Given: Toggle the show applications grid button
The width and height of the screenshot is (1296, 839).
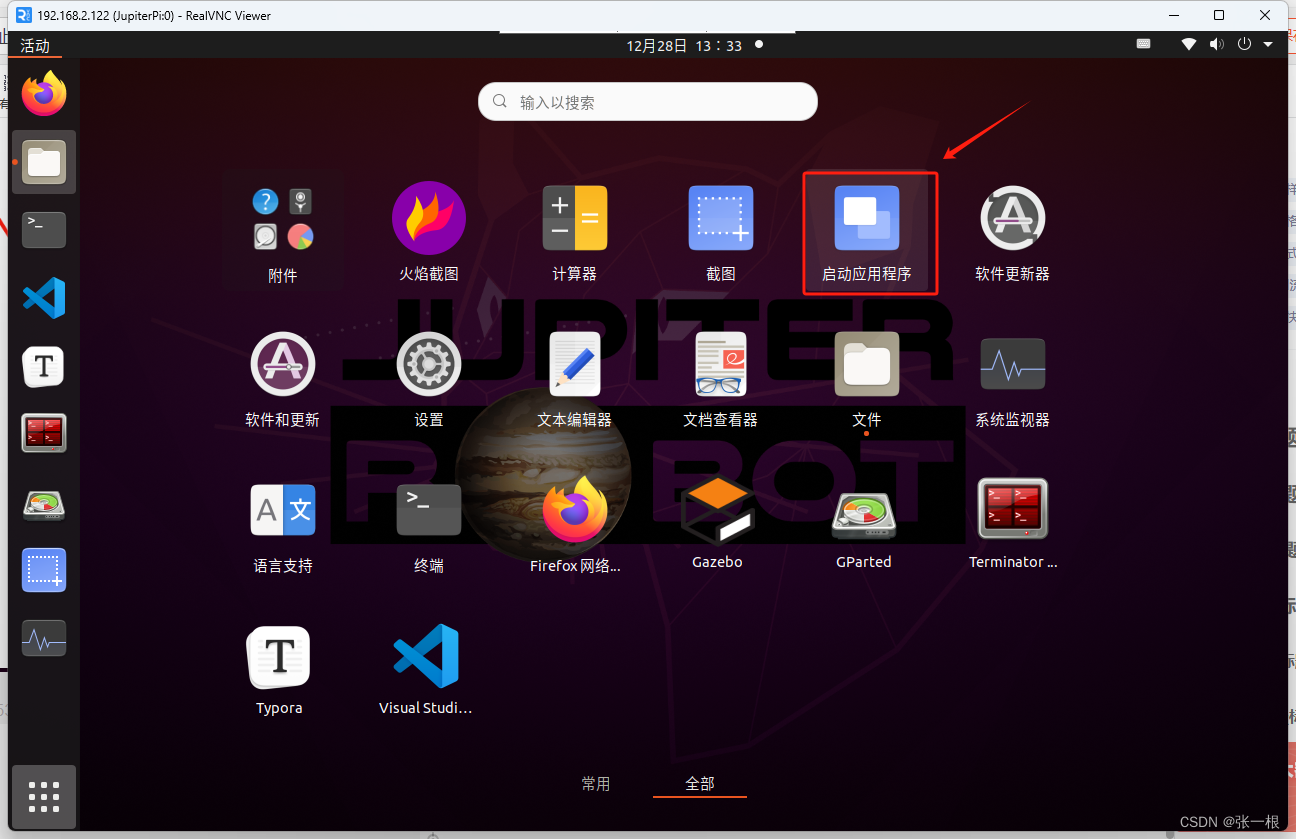Looking at the screenshot, I should [x=44, y=797].
